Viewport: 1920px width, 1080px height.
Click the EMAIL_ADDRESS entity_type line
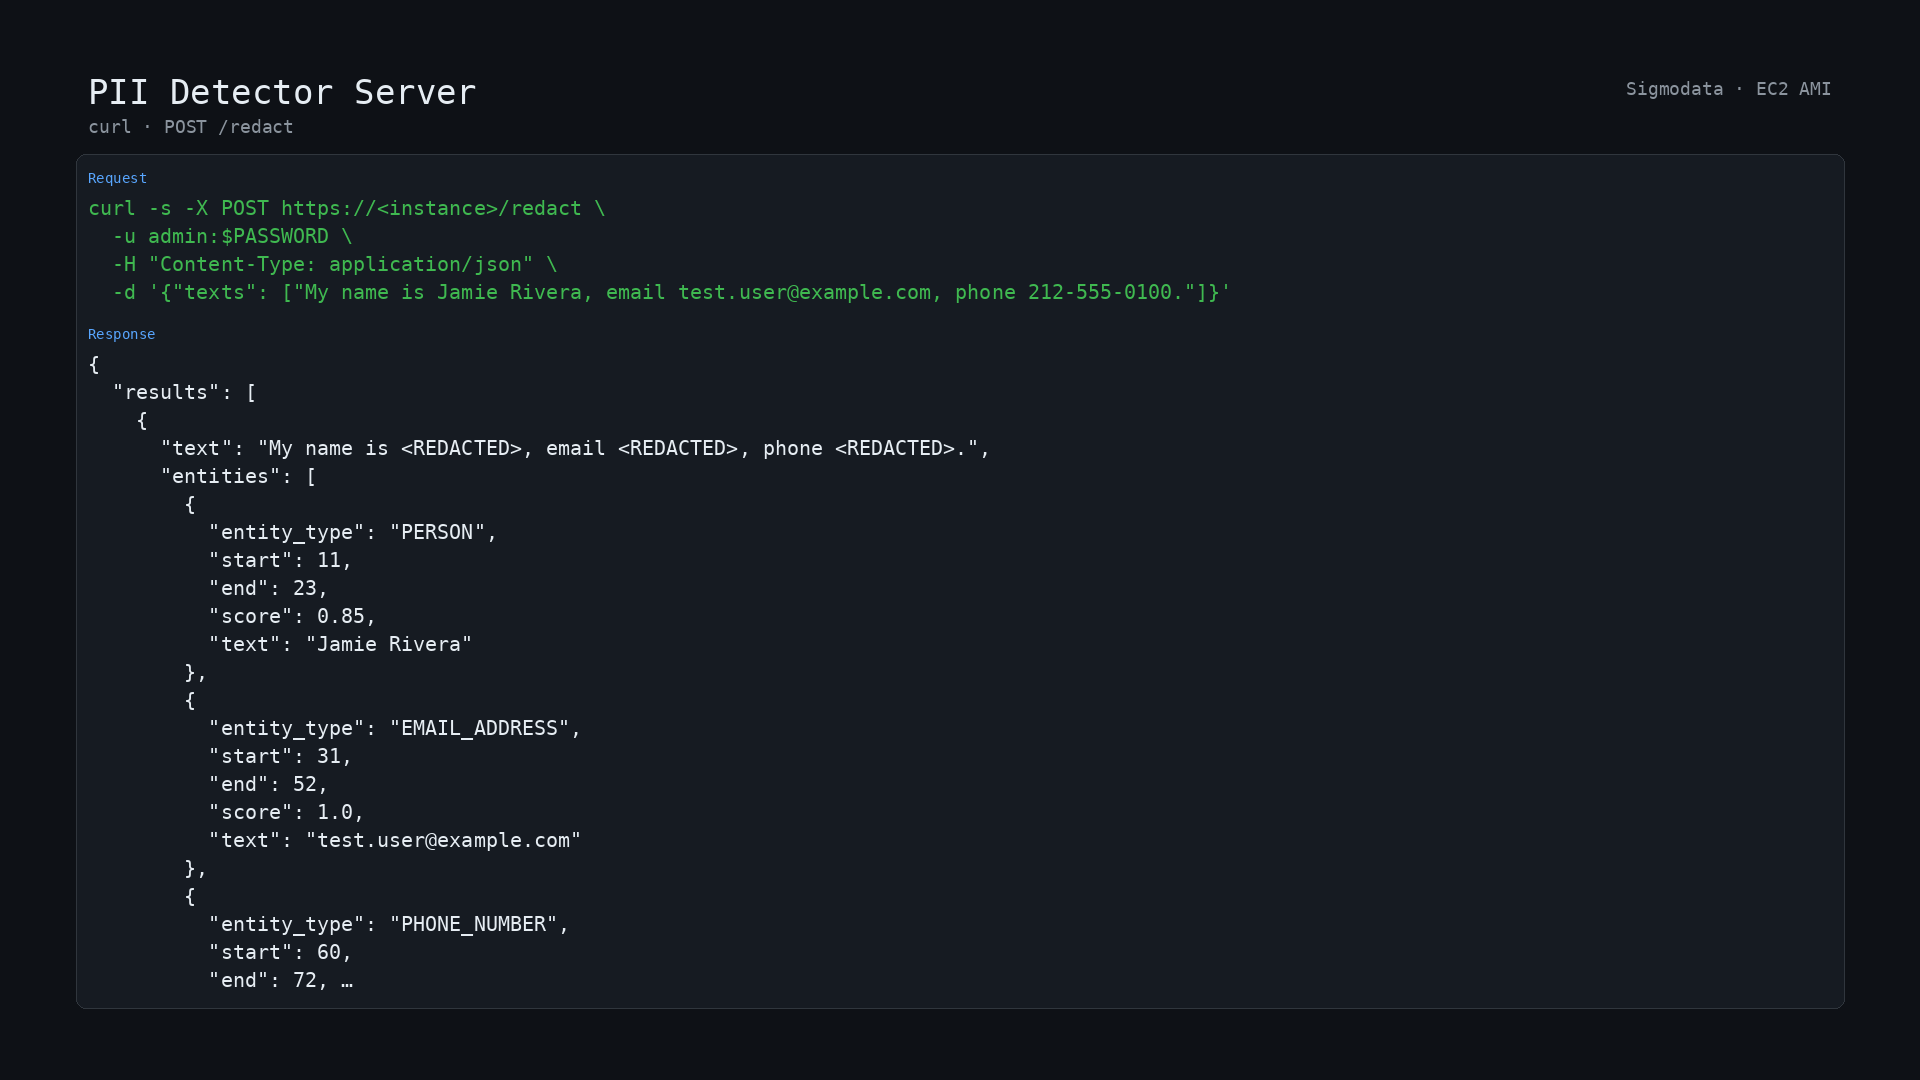[395, 728]
